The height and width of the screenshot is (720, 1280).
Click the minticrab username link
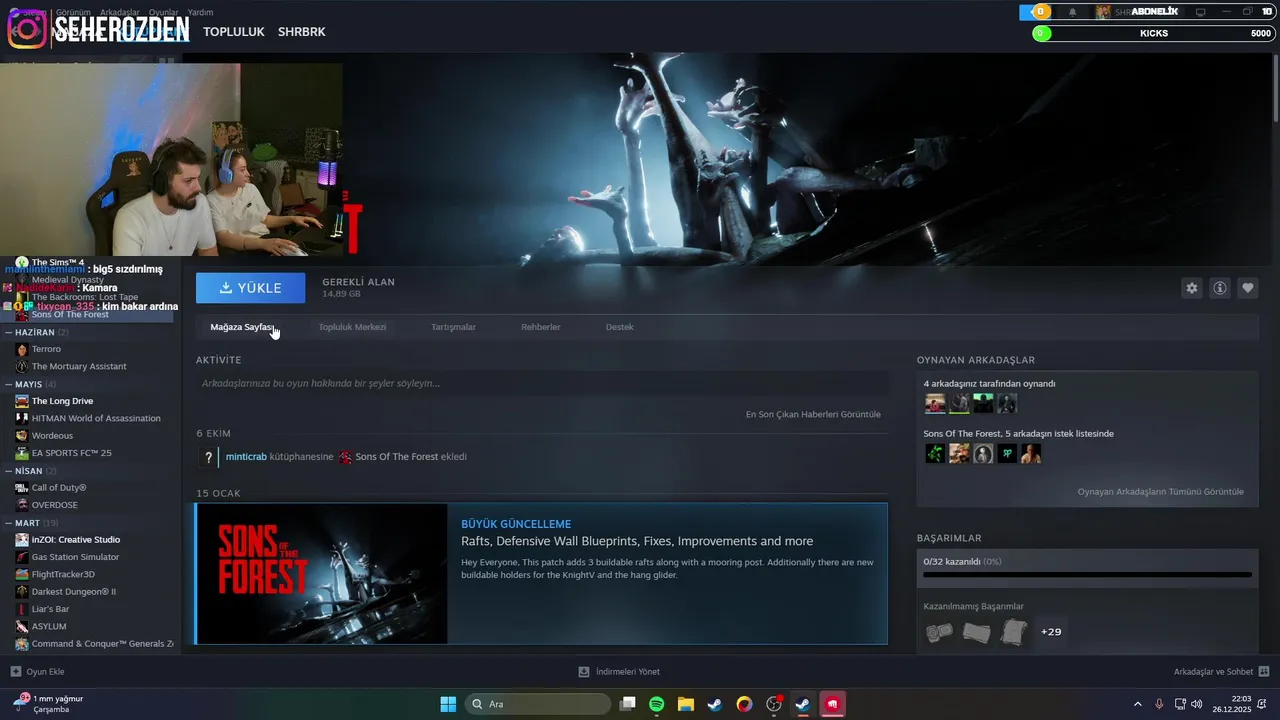point(246,457)
